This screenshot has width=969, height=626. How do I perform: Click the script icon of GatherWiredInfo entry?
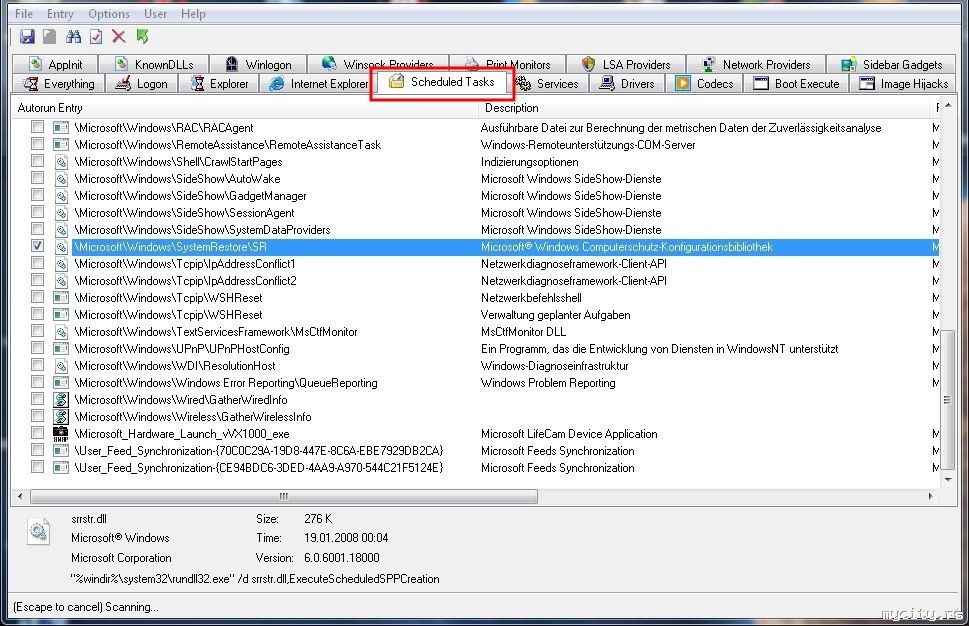tap(61, 400)
